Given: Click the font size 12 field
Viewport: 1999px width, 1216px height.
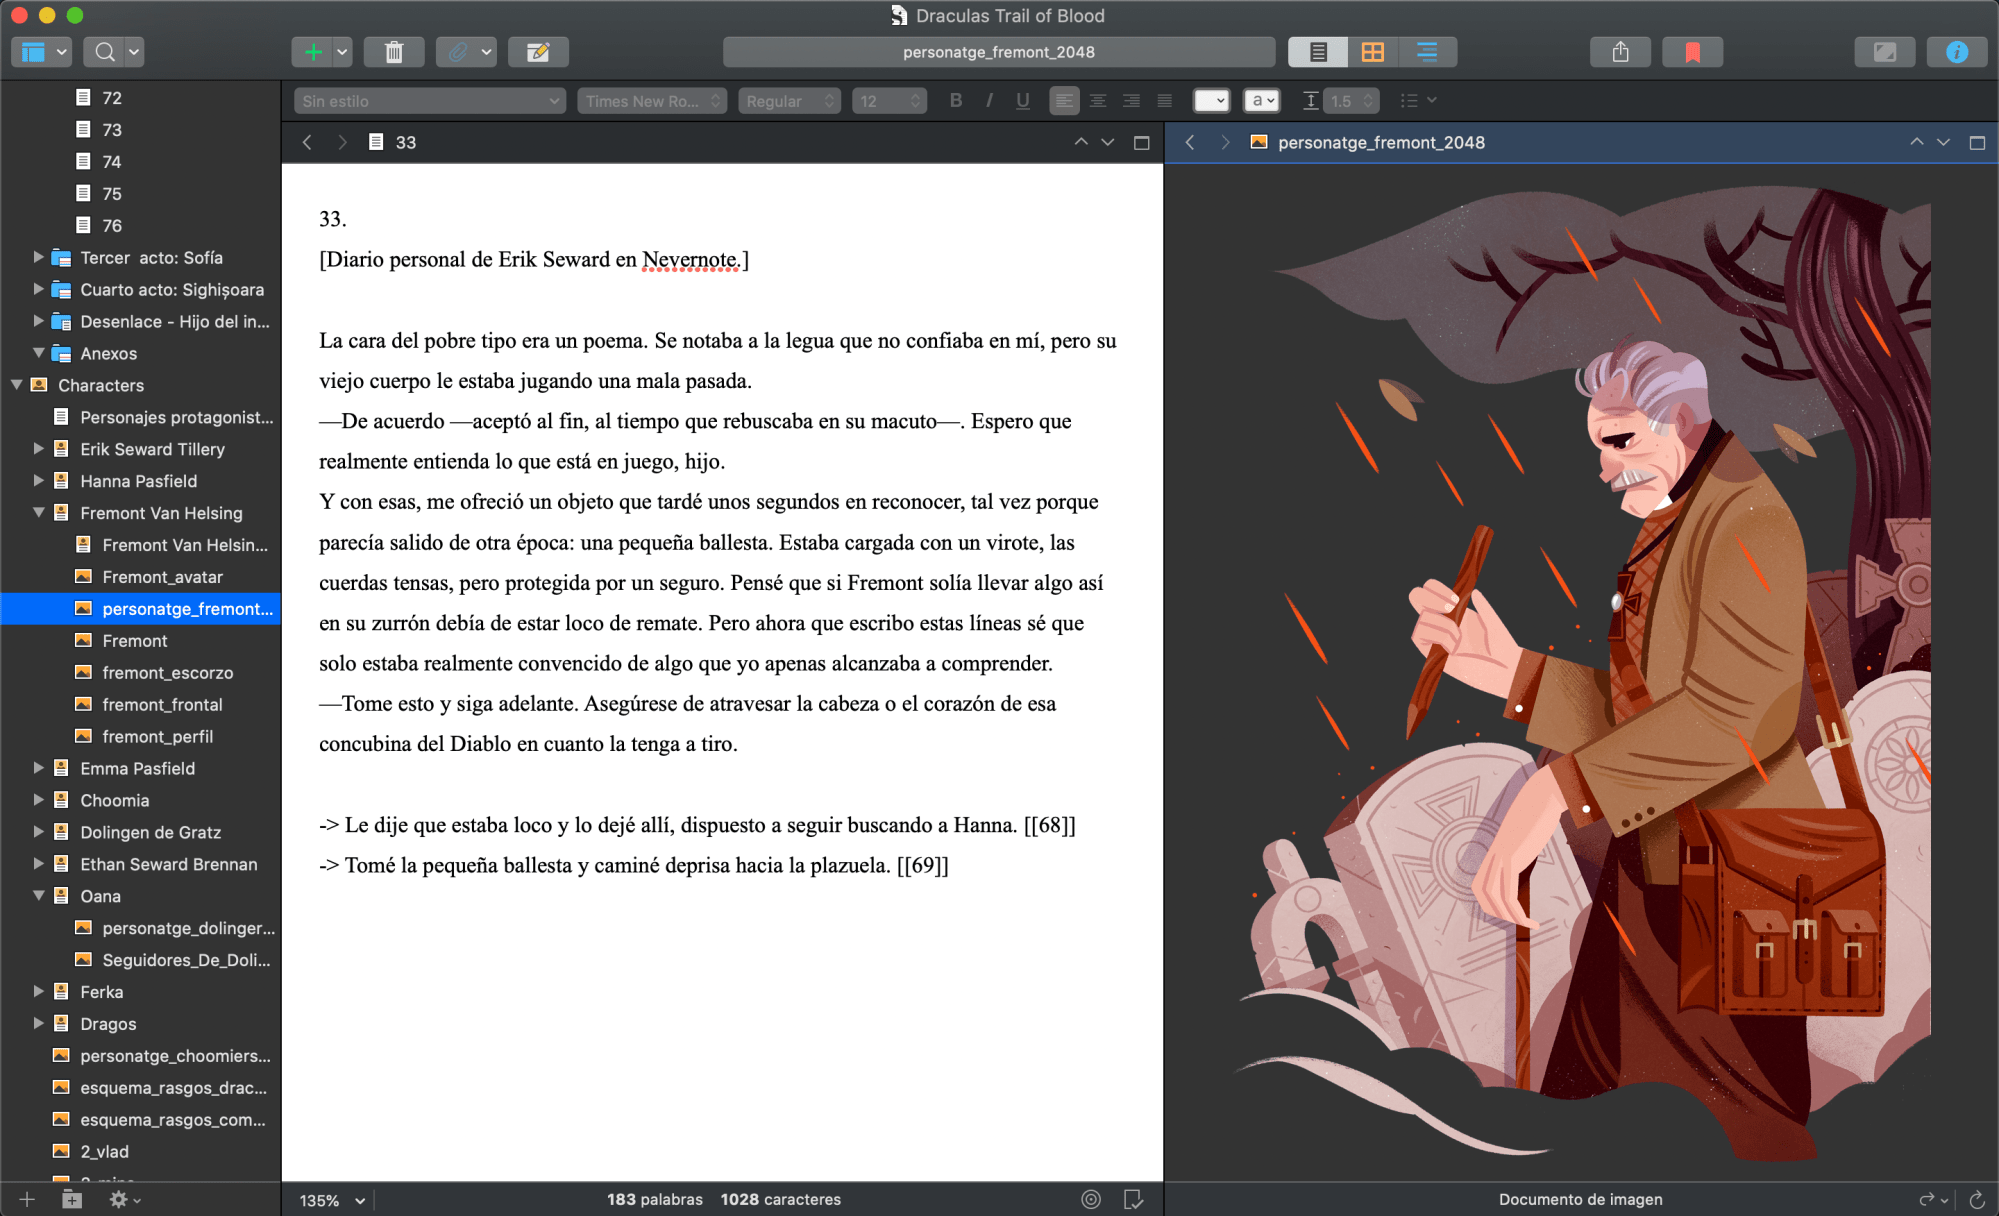Looking at the screenshot, I should (x=888, y=101).
